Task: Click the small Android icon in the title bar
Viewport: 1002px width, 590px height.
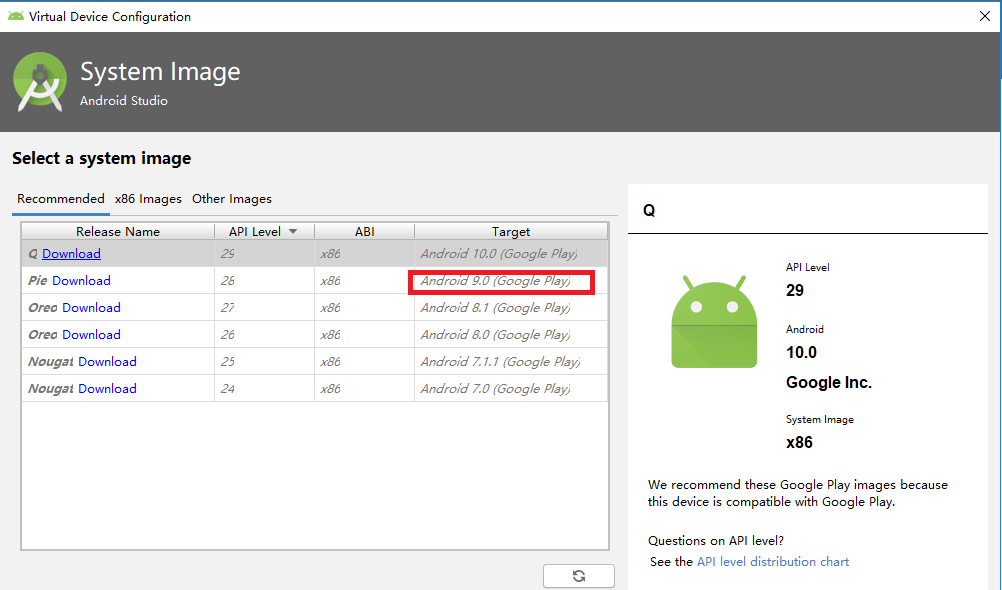Action: [x=16, y=16]
